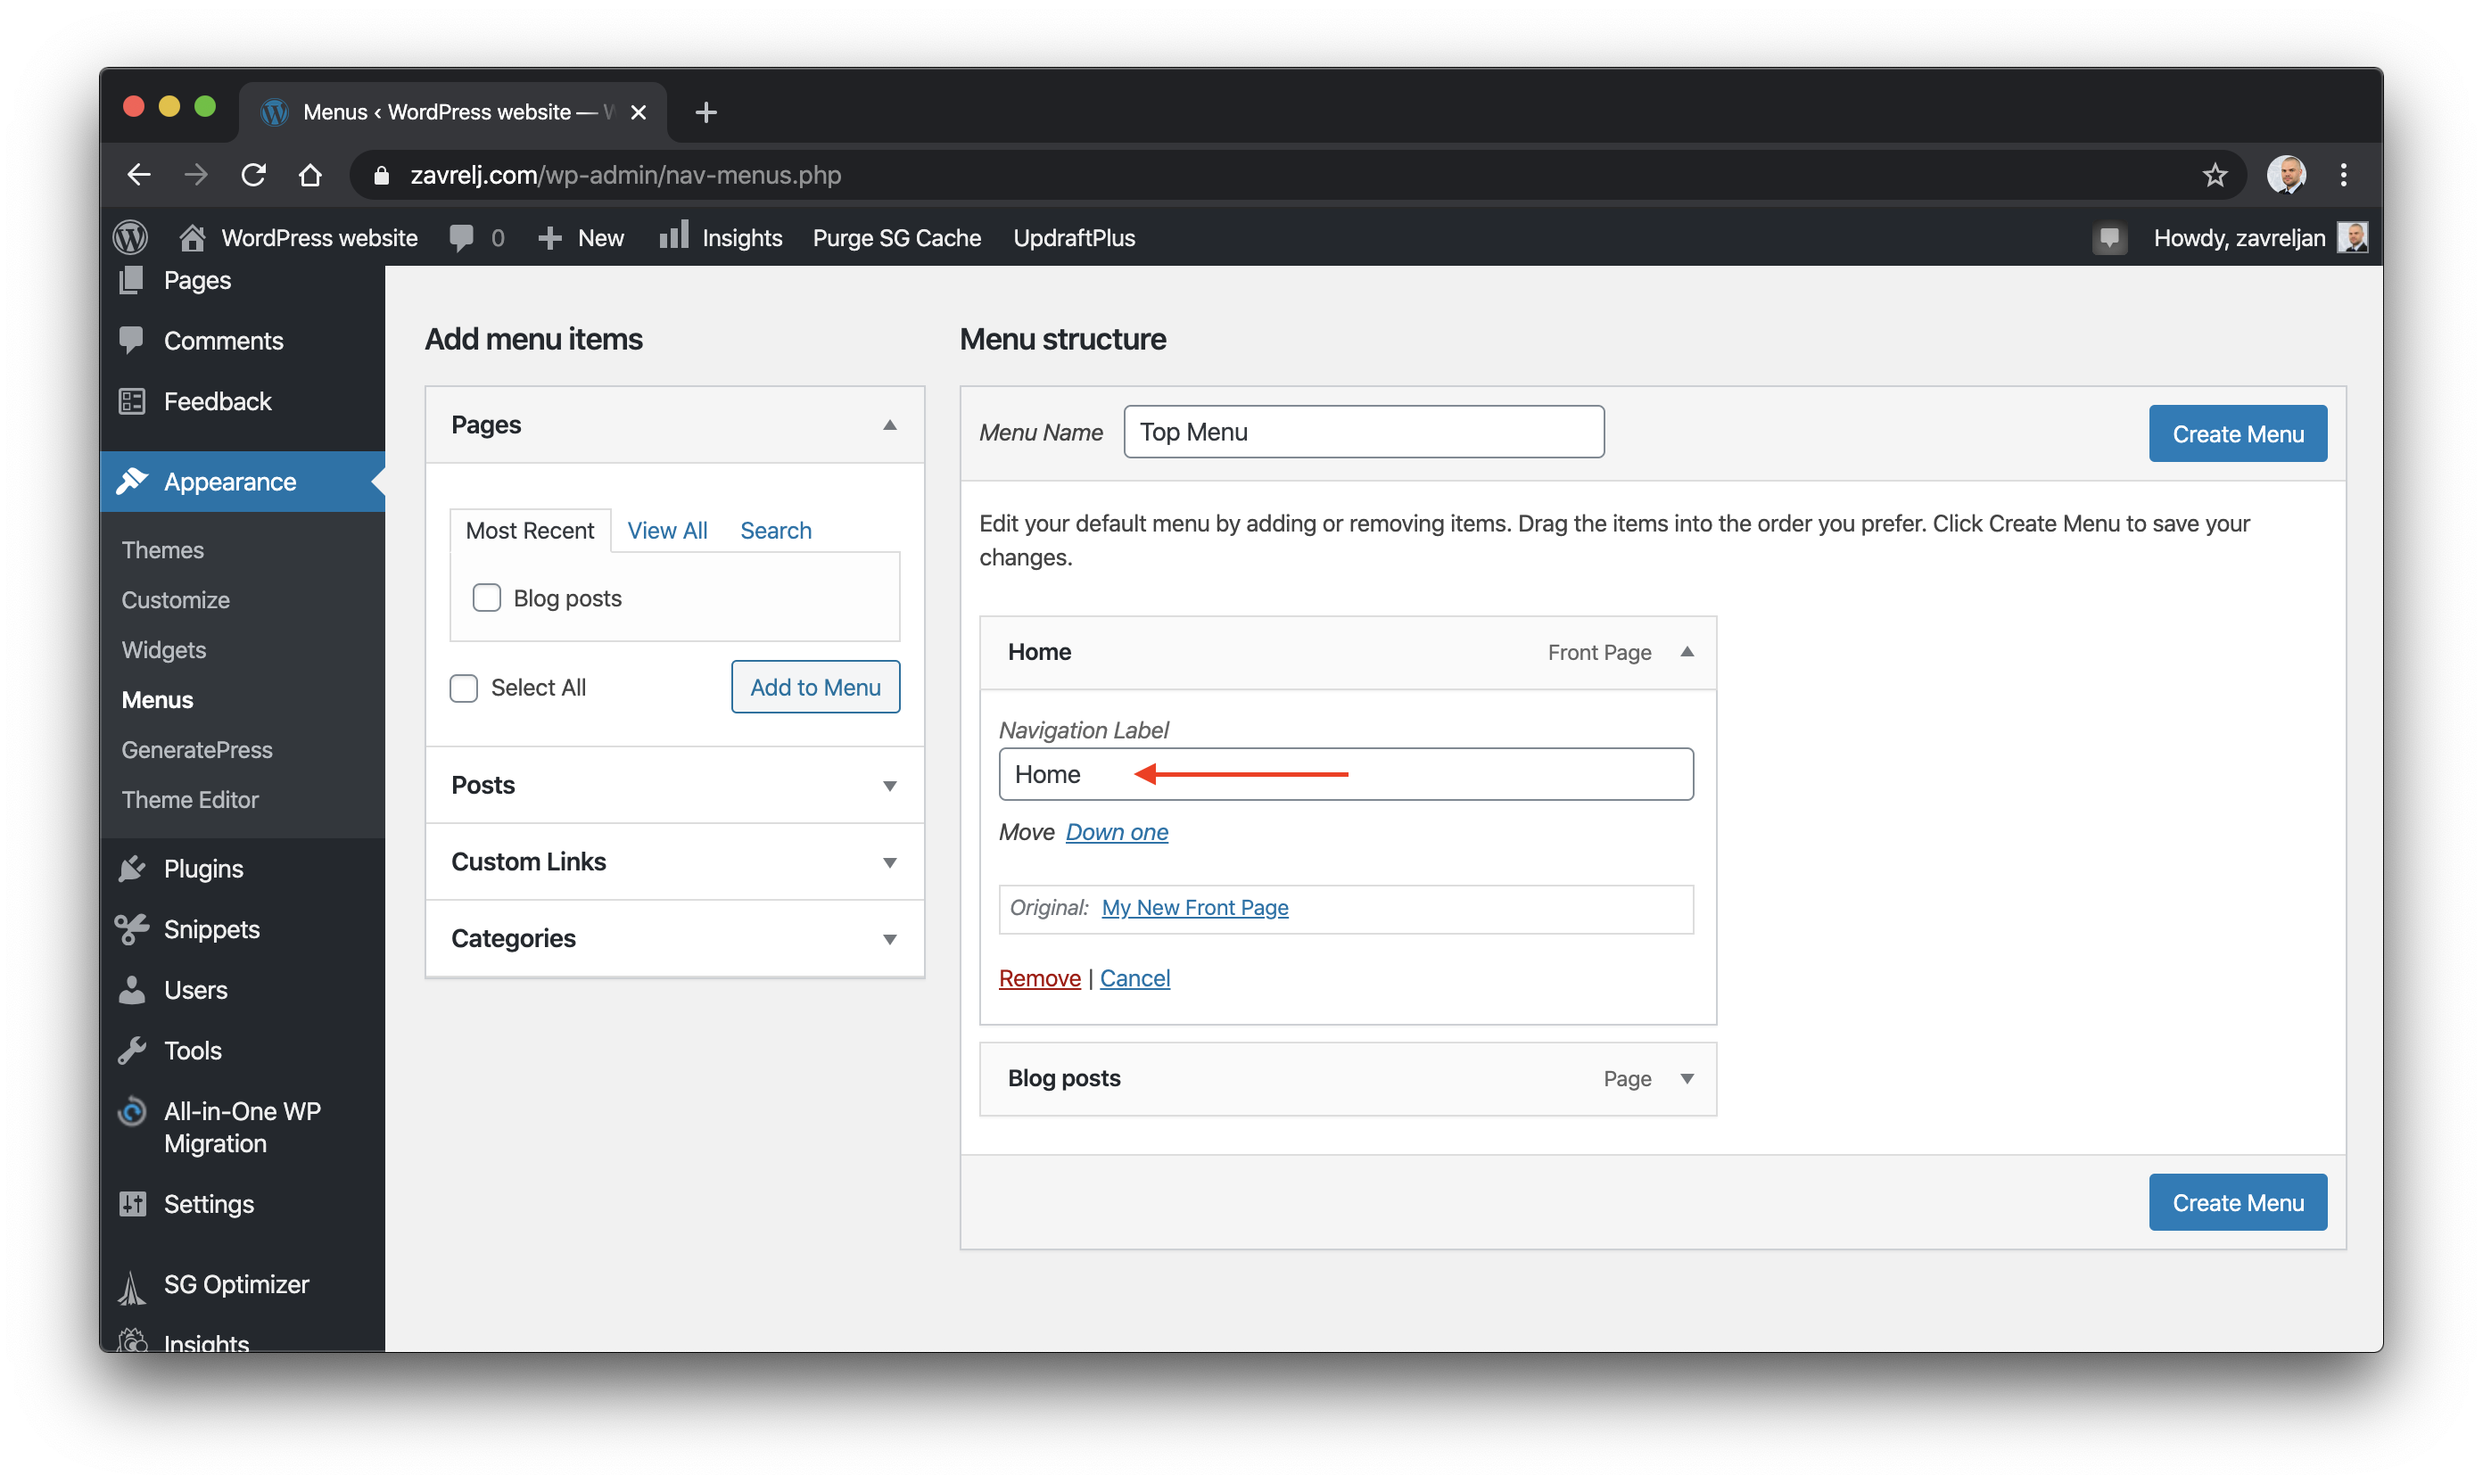Bookmark page with the star icon

(x=2214, y=175)
